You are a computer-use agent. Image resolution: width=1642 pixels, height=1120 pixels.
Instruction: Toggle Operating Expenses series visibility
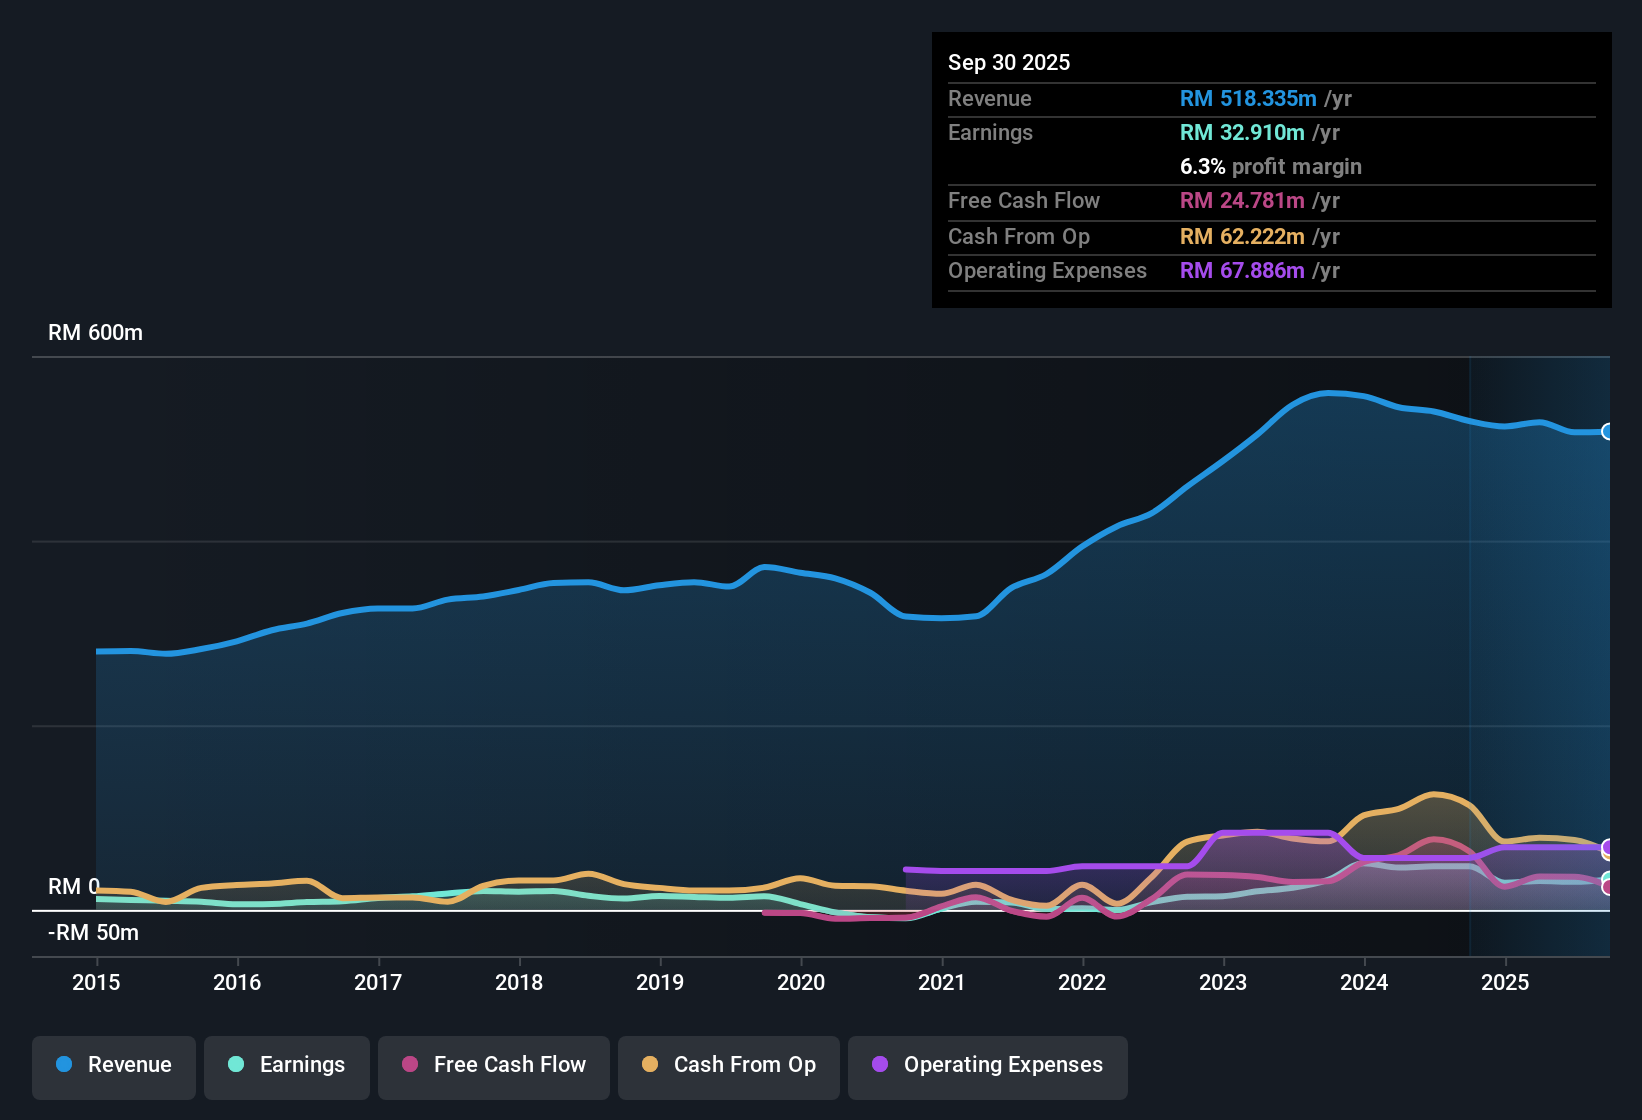tap(987, 1065)
